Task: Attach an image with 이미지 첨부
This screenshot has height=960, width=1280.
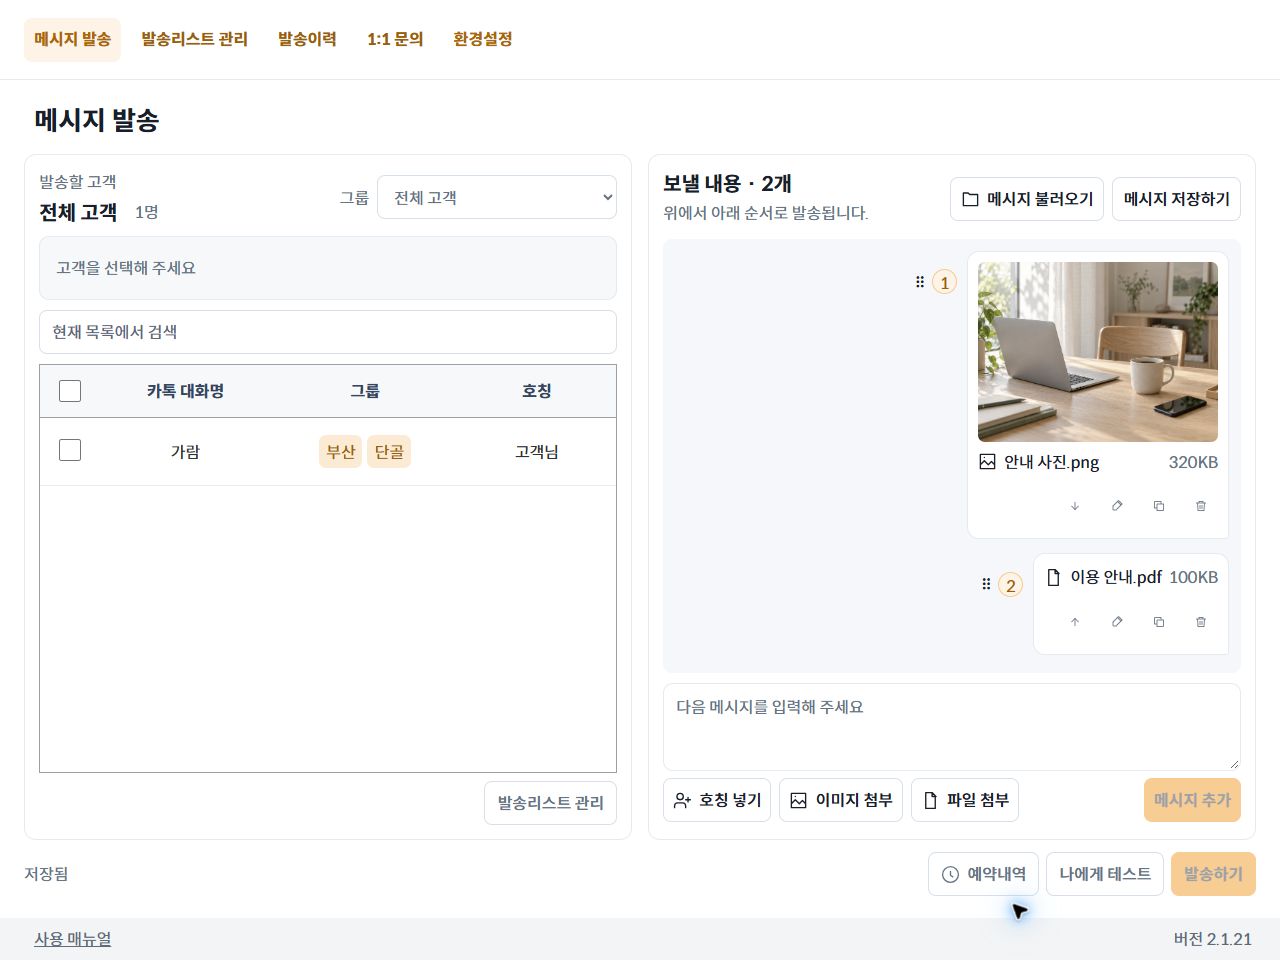Action: [841, 800]
